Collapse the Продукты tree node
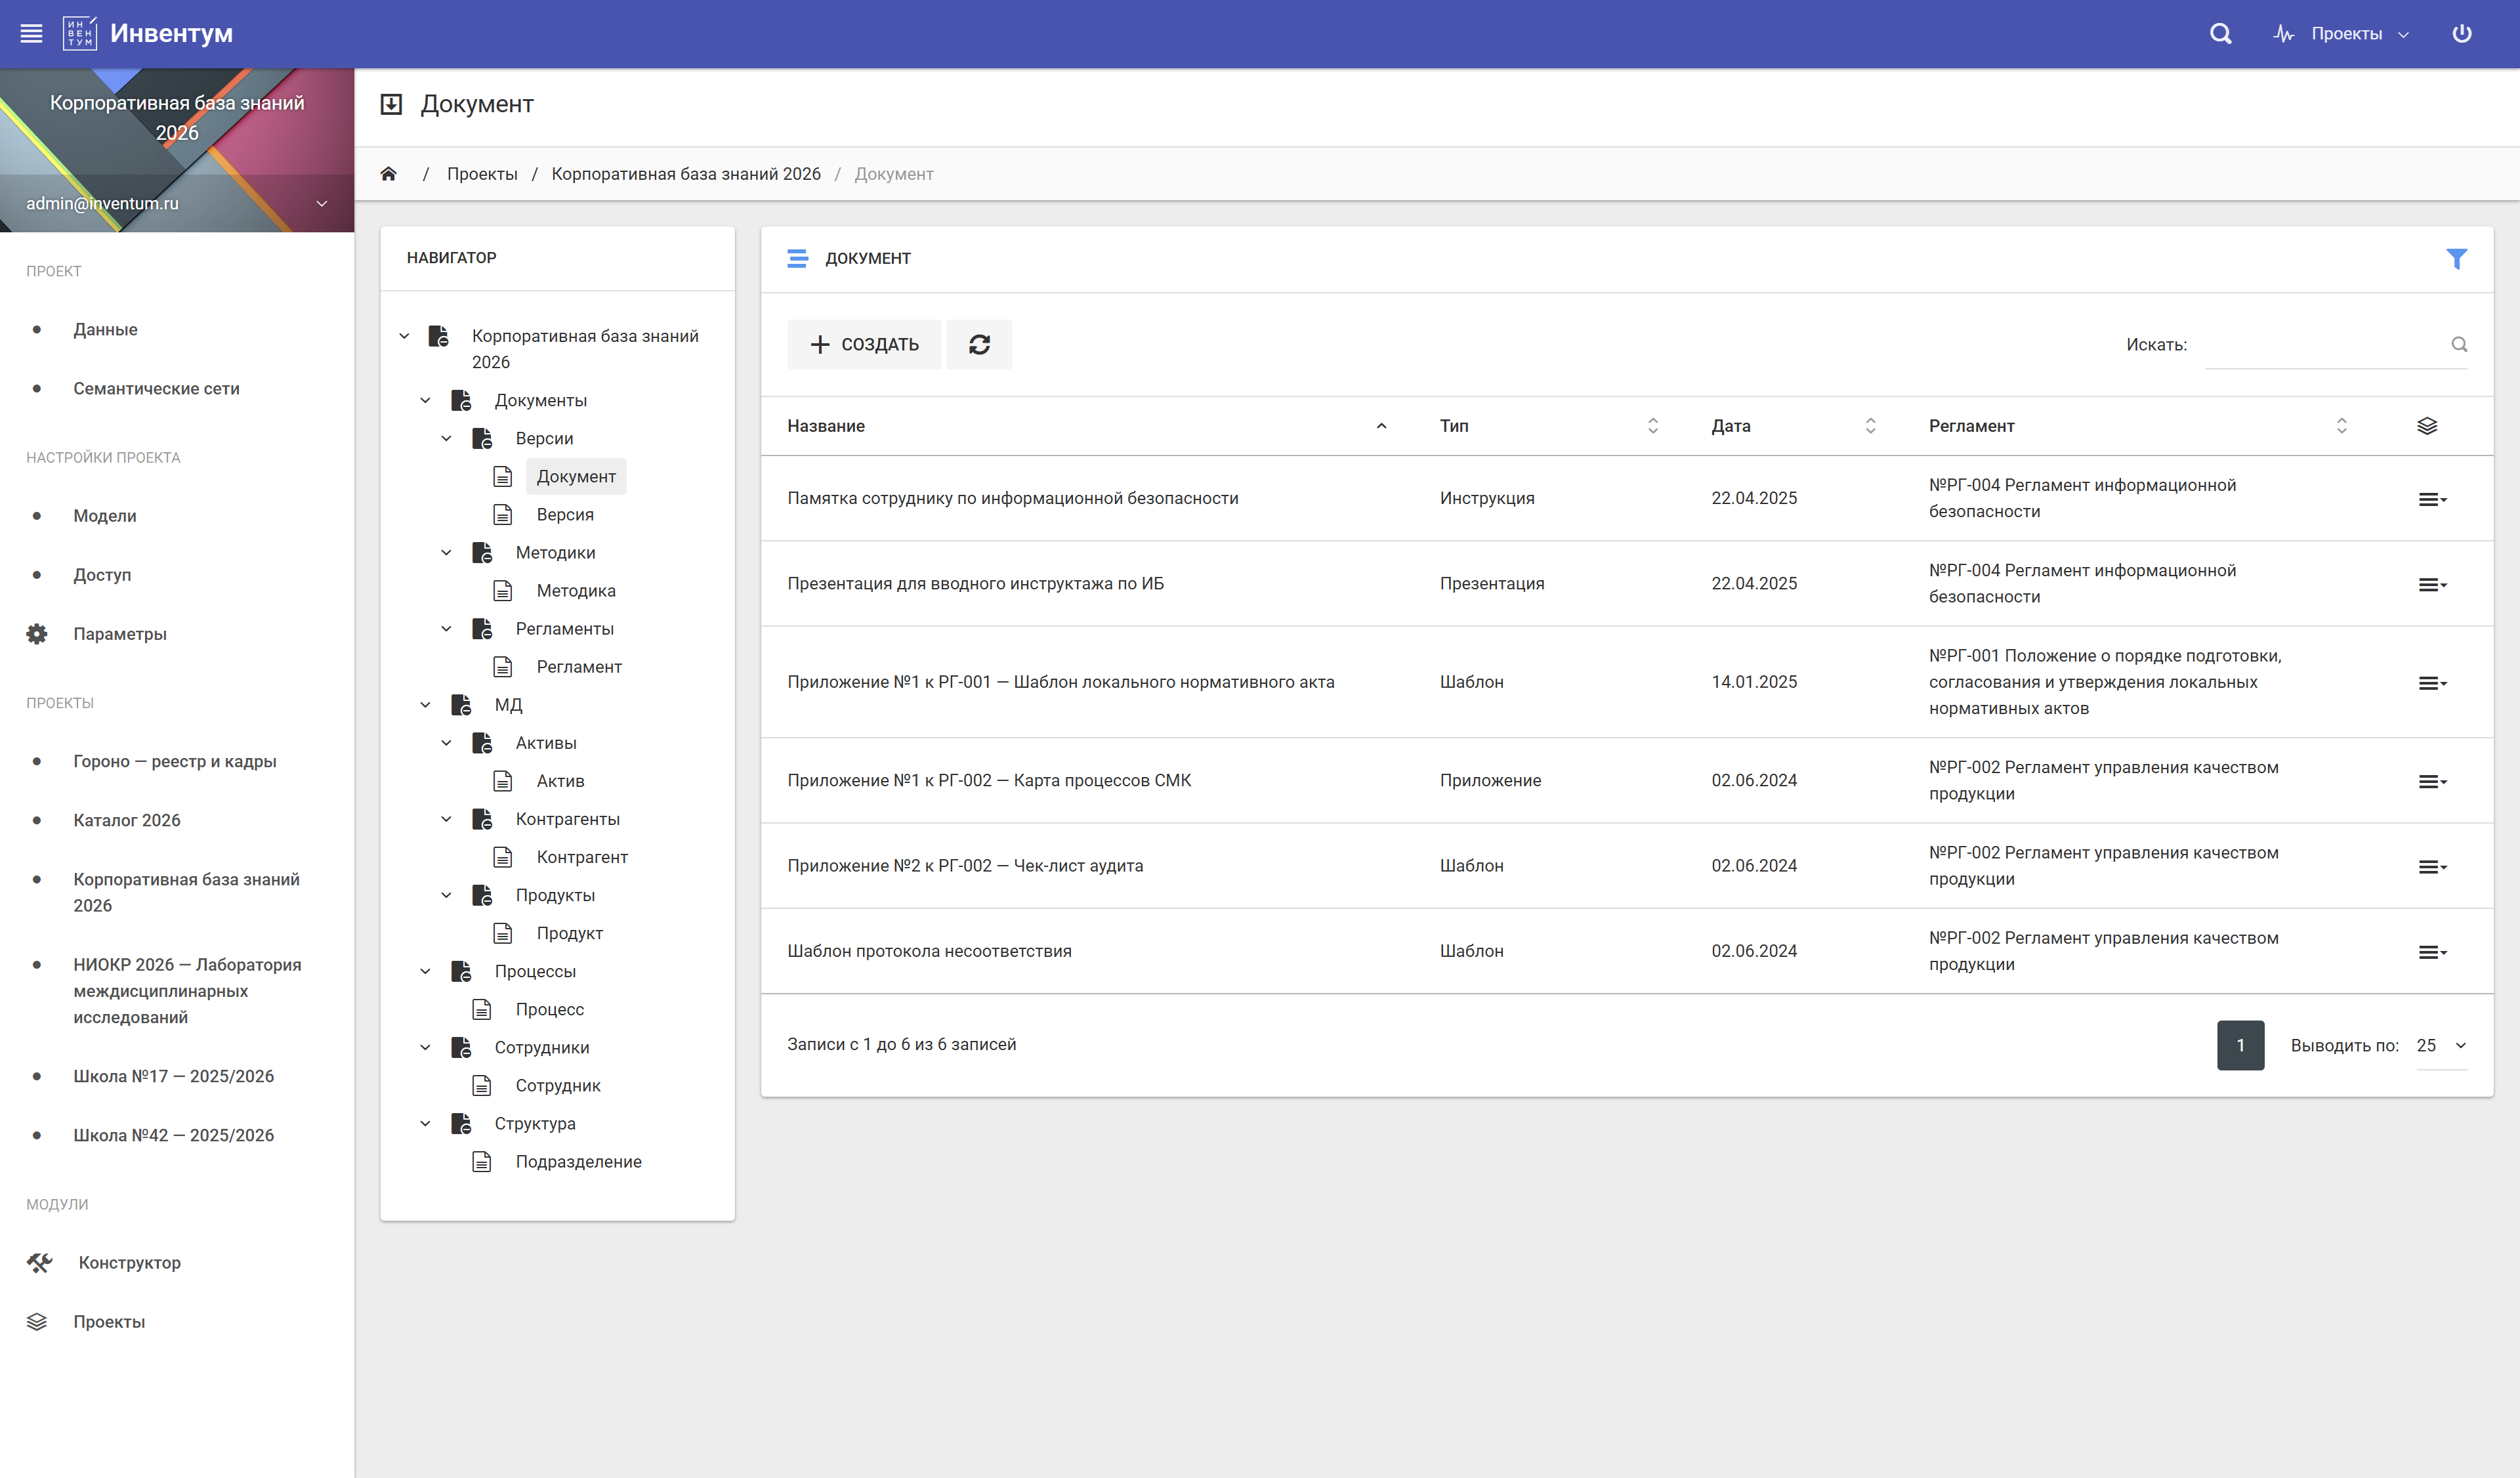Image resolution: width=2520 pixels, height=1478 pixels. [x=446, y=895]
